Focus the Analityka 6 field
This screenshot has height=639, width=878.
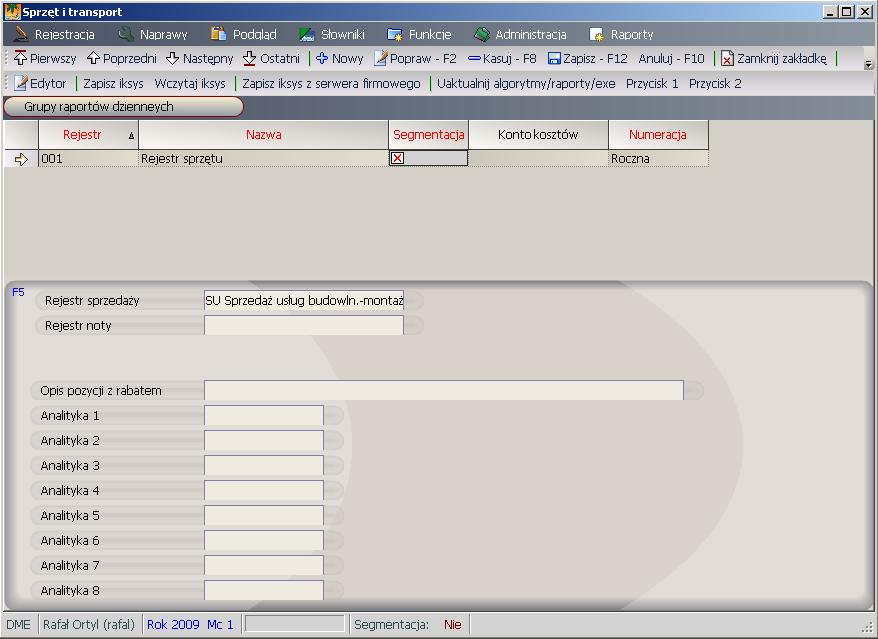pyautogui.click(x=264, y=540)
